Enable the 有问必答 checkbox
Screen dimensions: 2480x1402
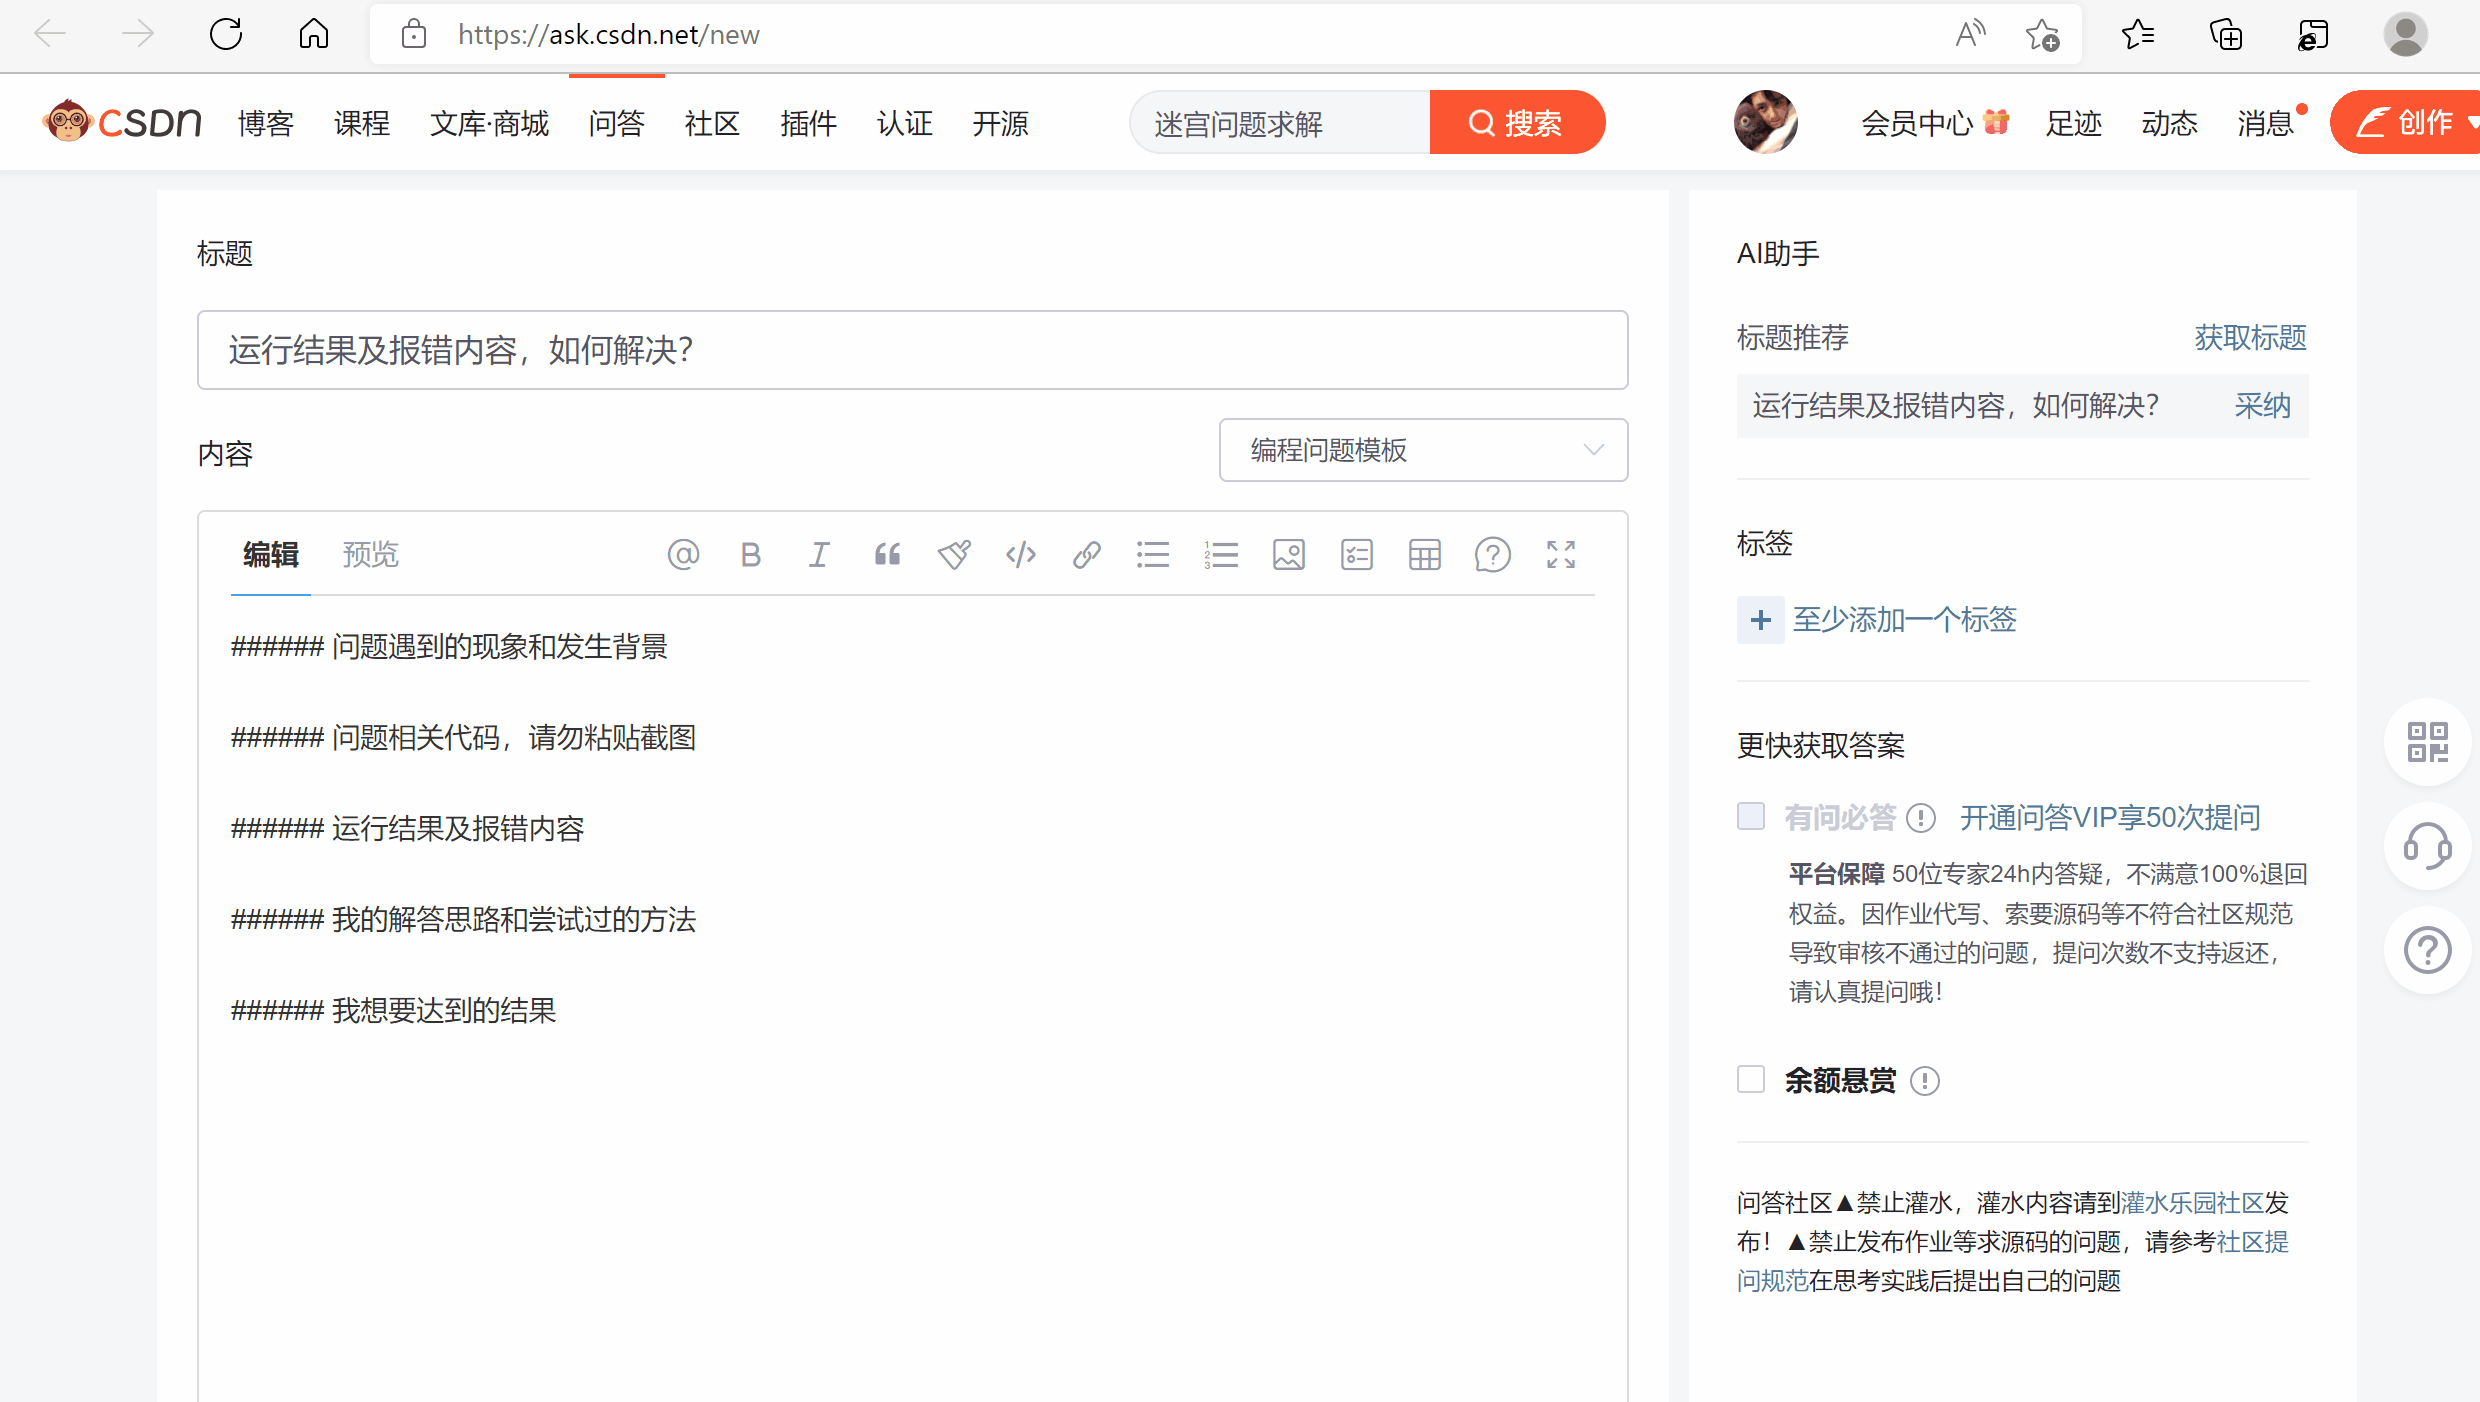point(1751,816)
